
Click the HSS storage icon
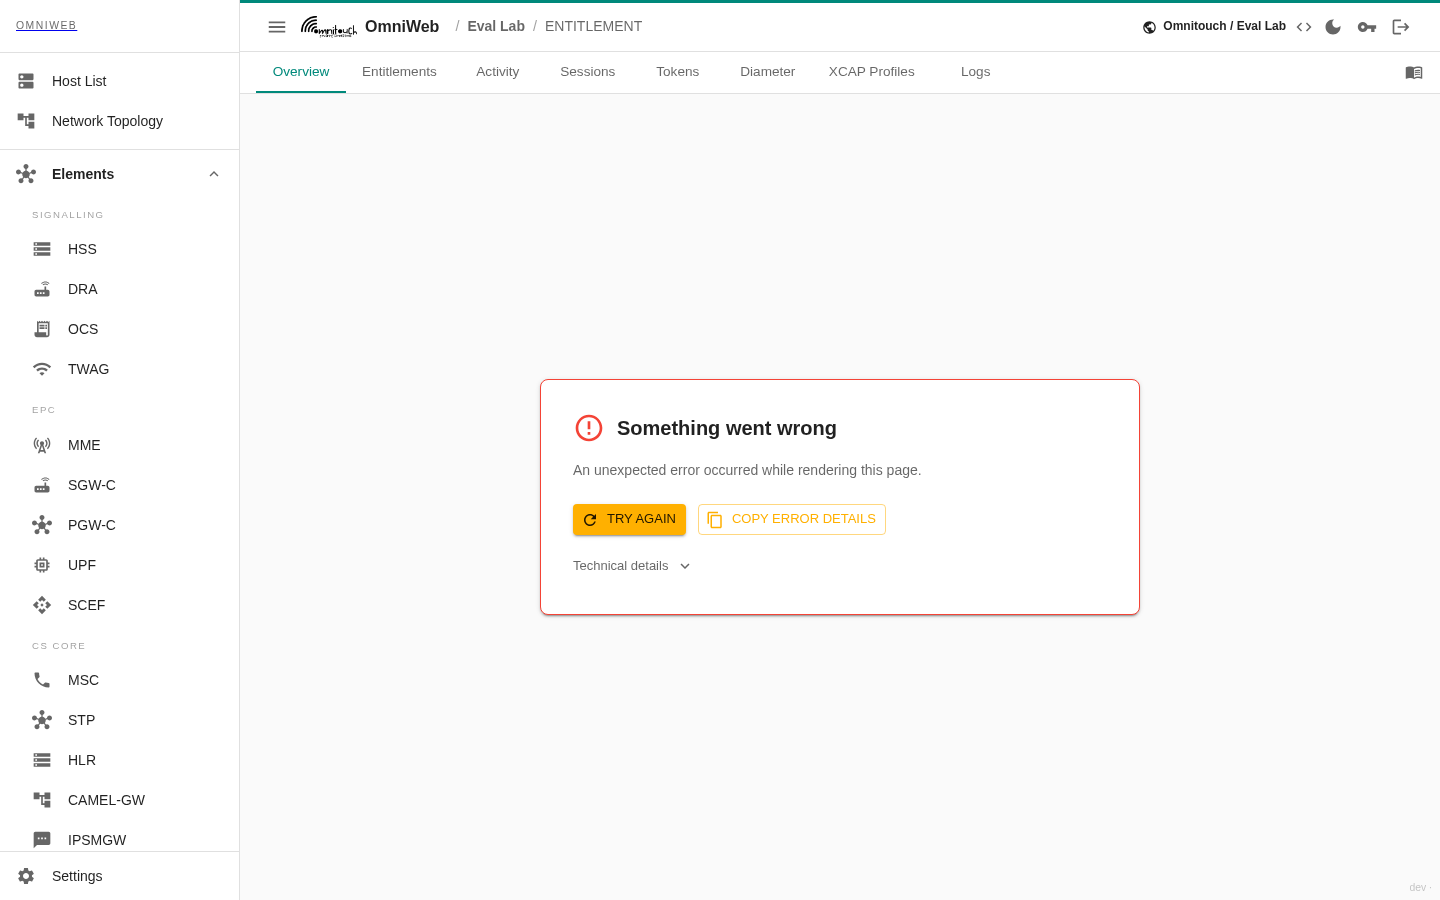[x=42, y=249]
